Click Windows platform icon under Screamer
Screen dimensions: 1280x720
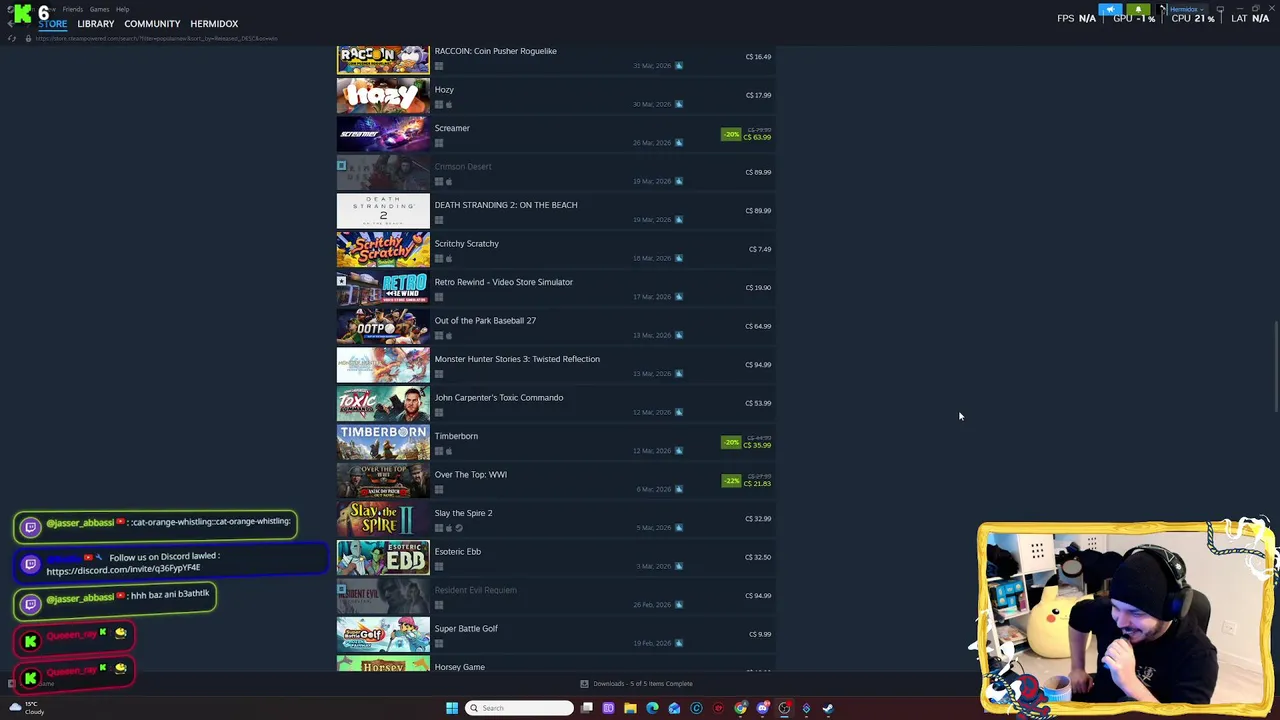click(x=439, y=143)
